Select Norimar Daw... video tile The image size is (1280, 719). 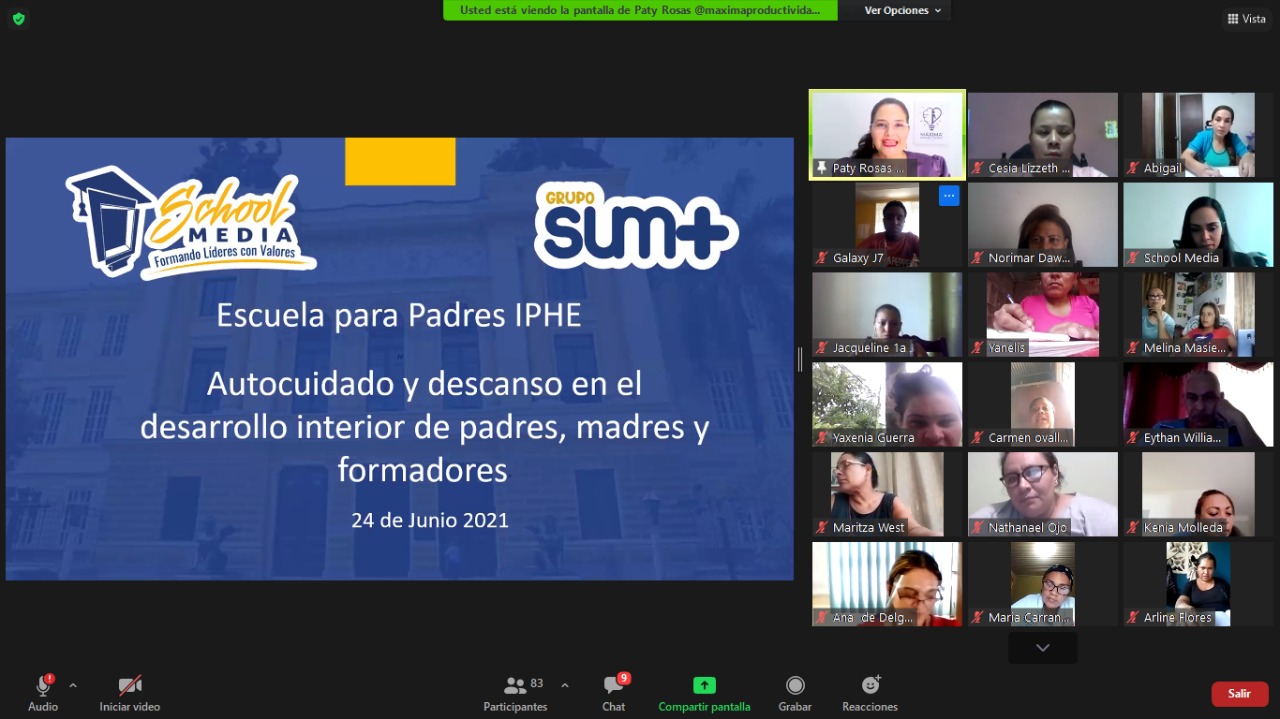point(1043,225)
